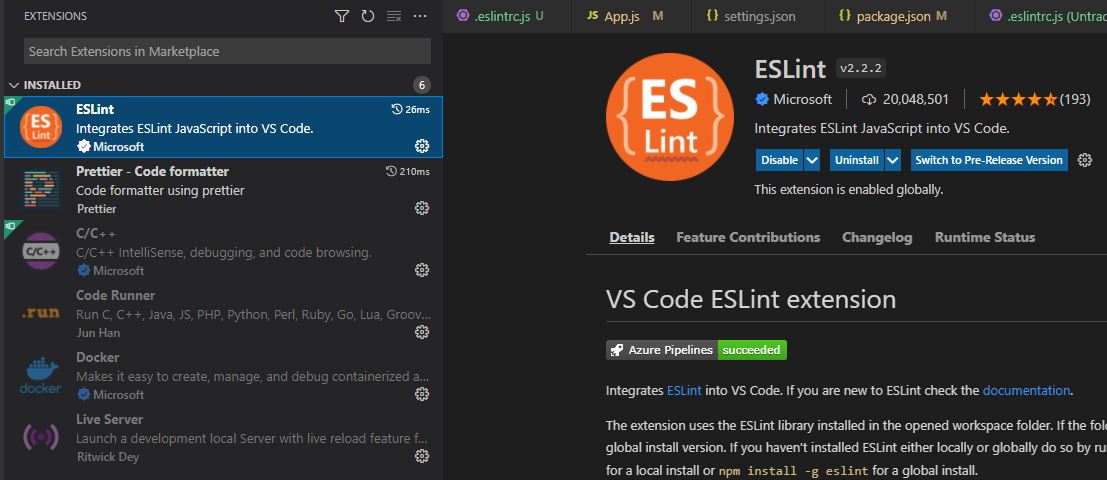Click the Live Server broadcast icon
Screen dimensions: 1107x480
[x=41, y=437]
